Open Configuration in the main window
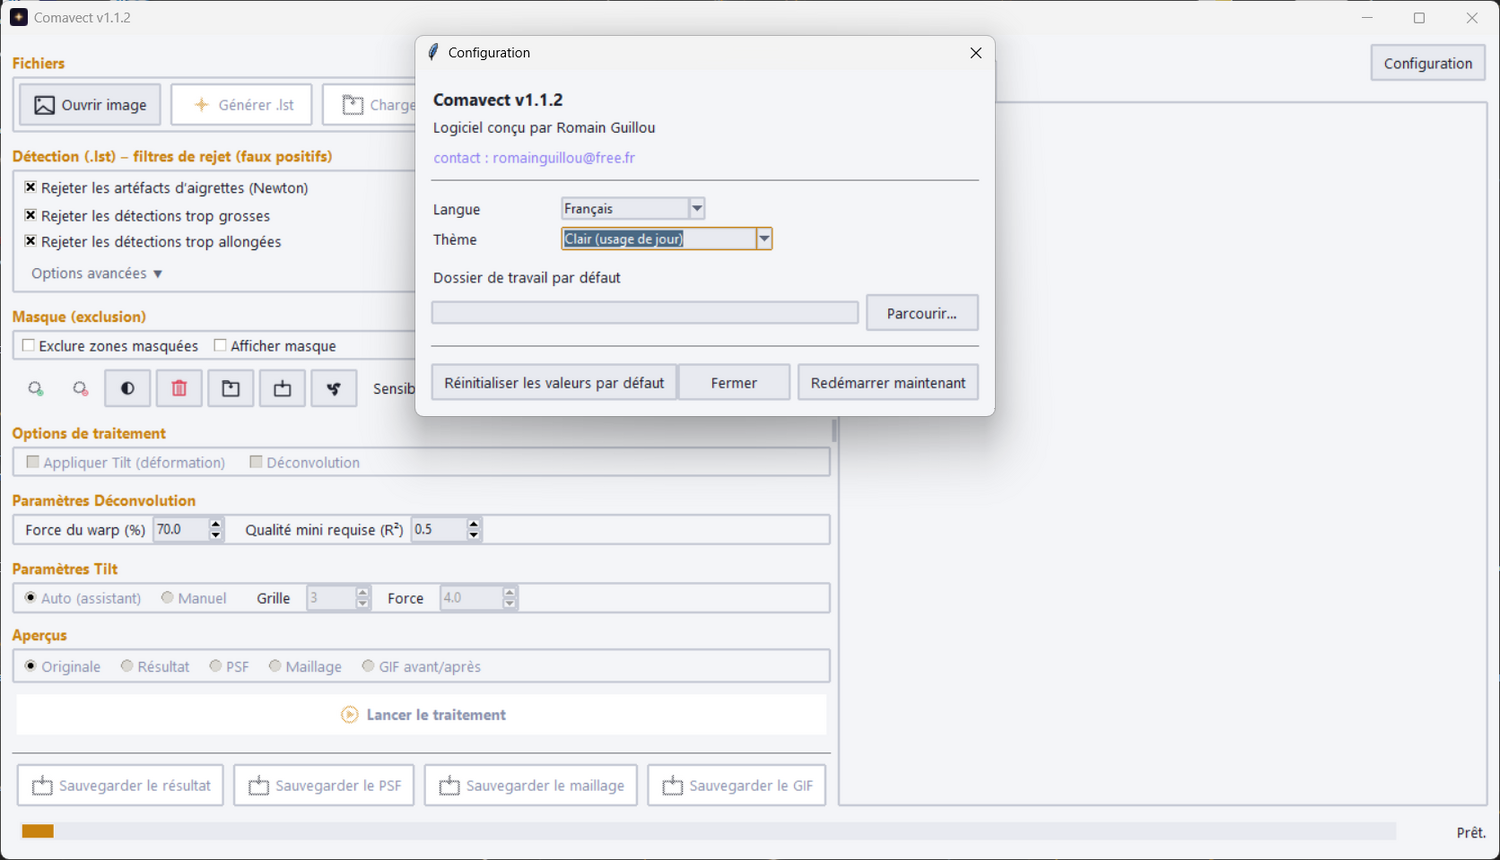Viewport: 1500px width, 860px height. click(1428, 63)
